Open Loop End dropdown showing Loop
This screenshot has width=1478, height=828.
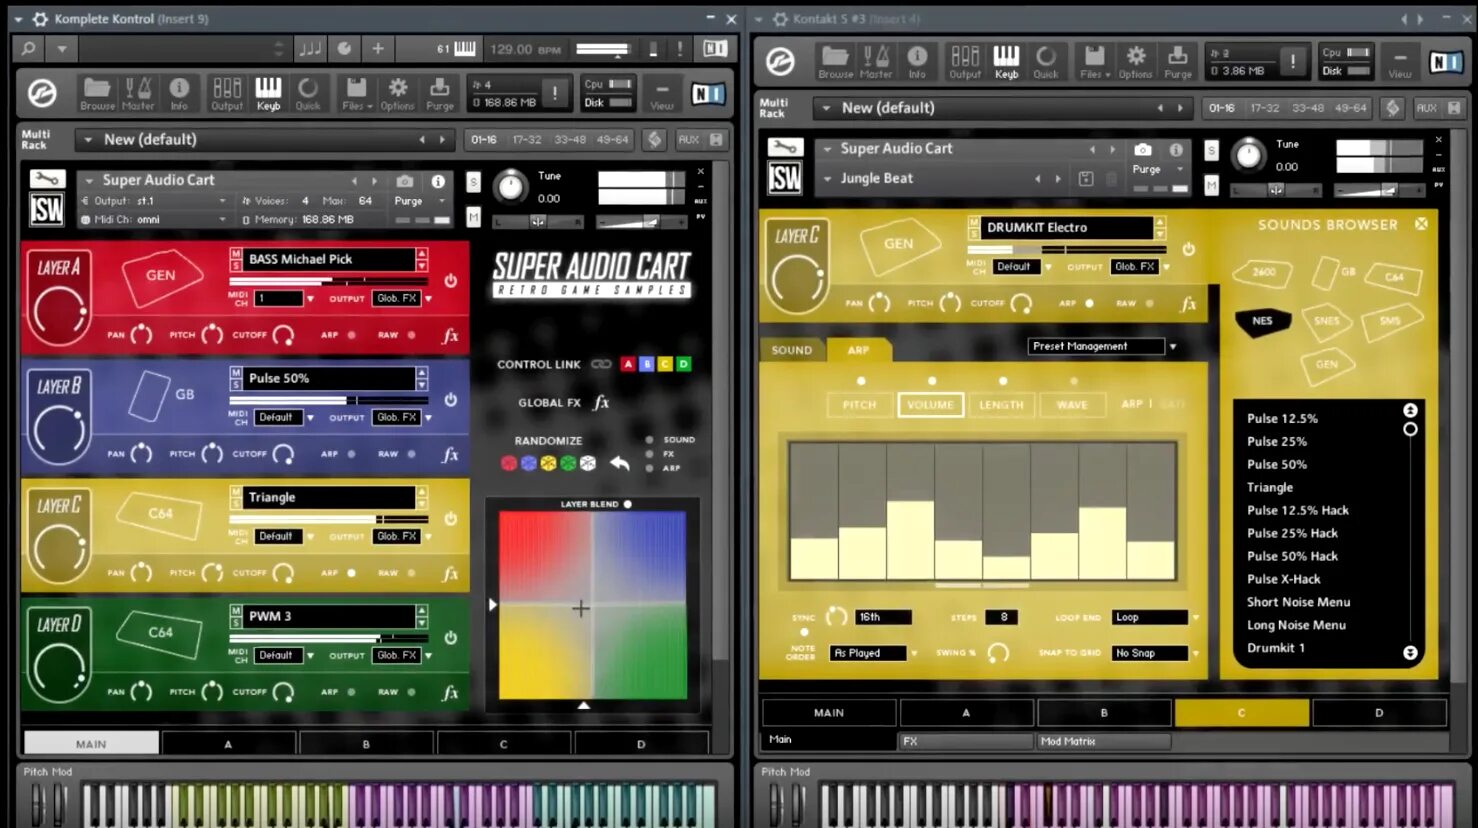pos(1154,617)
